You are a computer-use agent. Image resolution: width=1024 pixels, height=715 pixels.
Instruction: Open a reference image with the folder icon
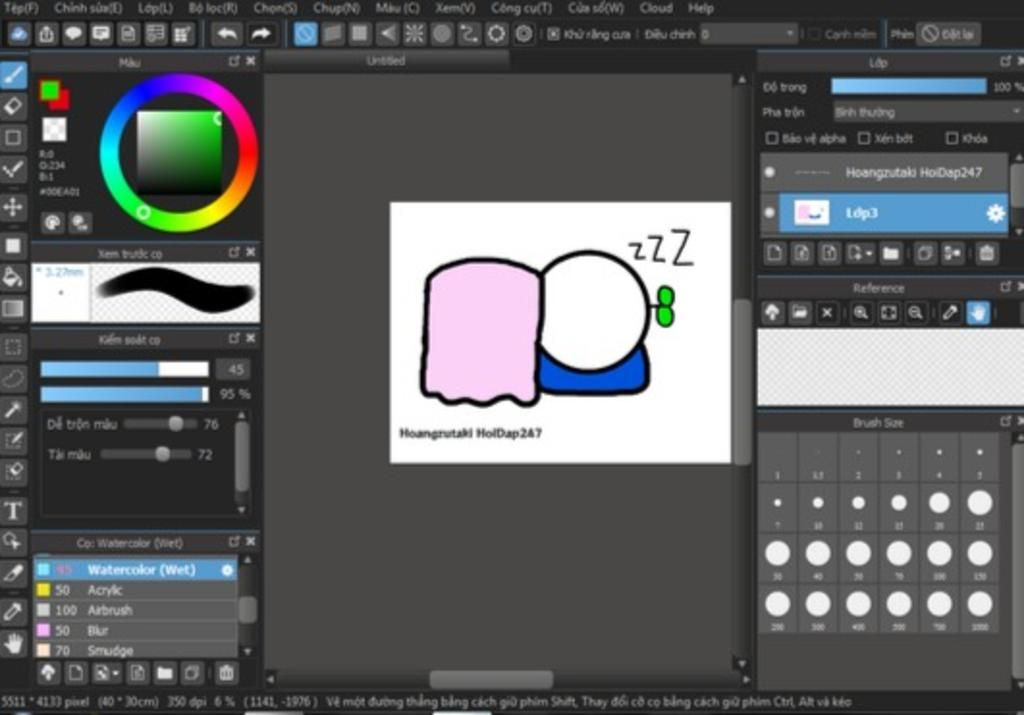click(799, 313)
